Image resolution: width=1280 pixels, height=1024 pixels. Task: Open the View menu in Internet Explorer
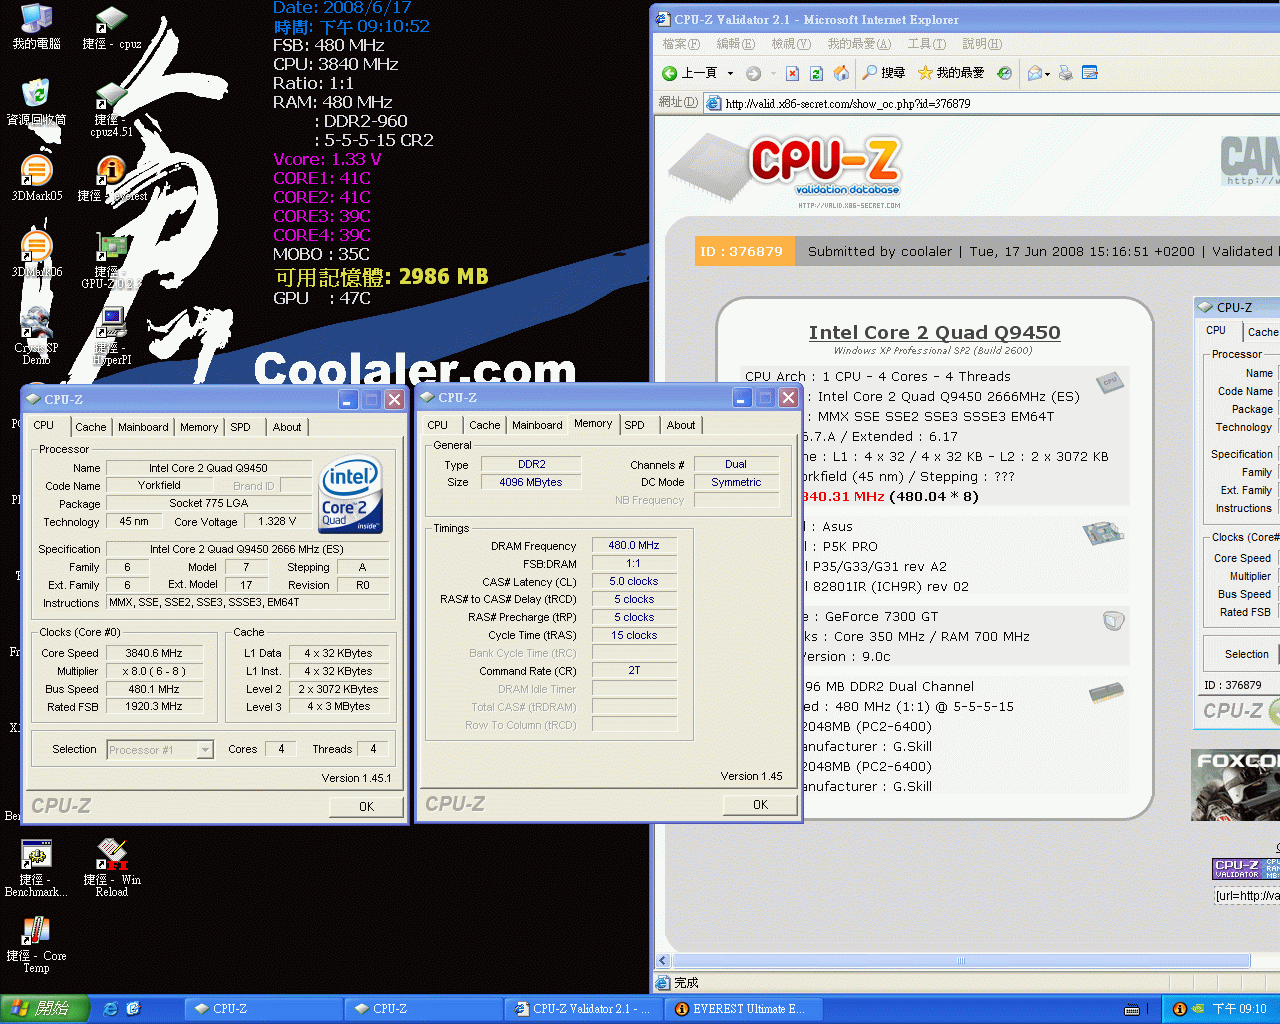point(790,44)
